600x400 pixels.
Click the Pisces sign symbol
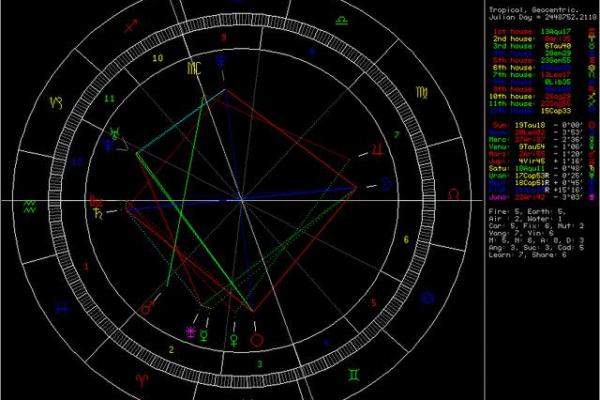coord(62,307)
